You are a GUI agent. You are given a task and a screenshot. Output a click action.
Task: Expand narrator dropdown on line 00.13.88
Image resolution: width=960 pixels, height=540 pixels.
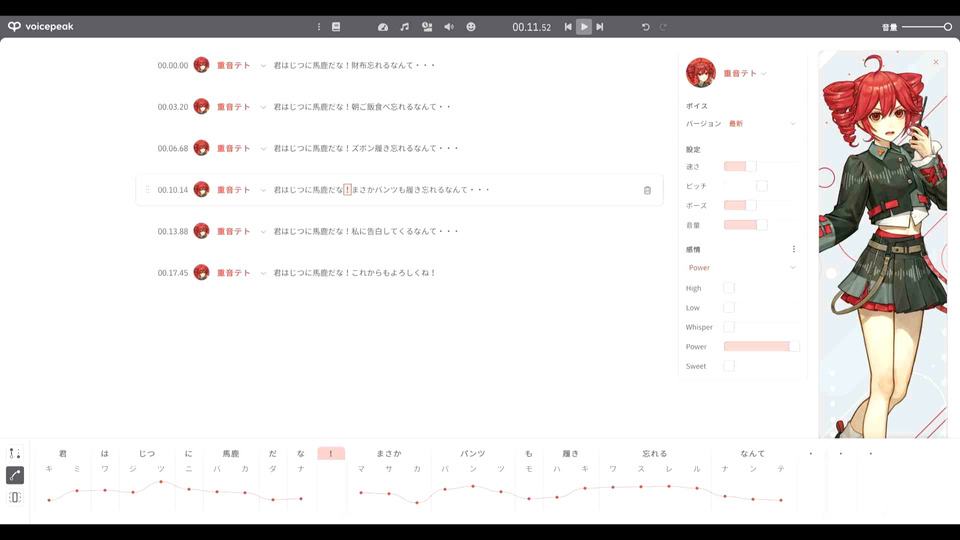(x=263, y=232)
